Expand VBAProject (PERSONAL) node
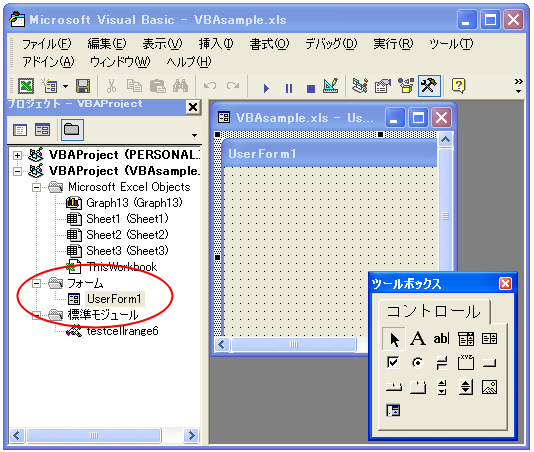The height and width of the screenshot is (452, 534). pos(17,155)
